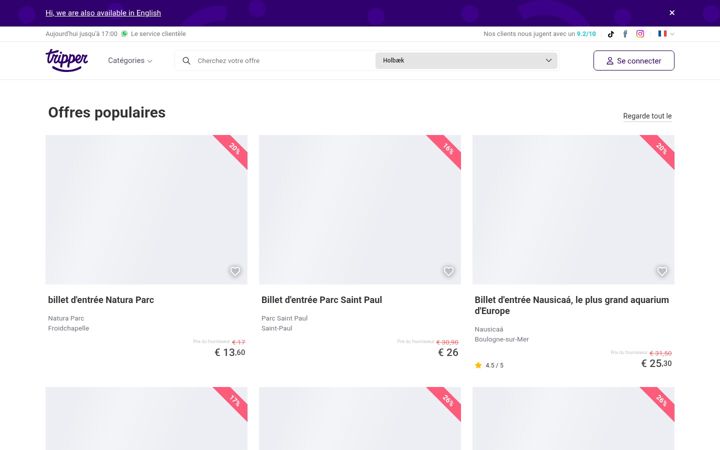Open the Holbæk location dropdown
The image size is (720, 450).
pos(467,61)
